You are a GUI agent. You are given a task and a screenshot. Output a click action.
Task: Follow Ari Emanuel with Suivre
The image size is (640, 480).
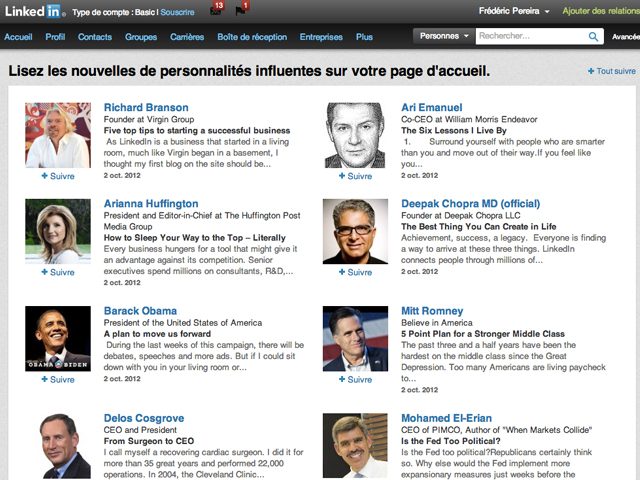click(356, 176)
